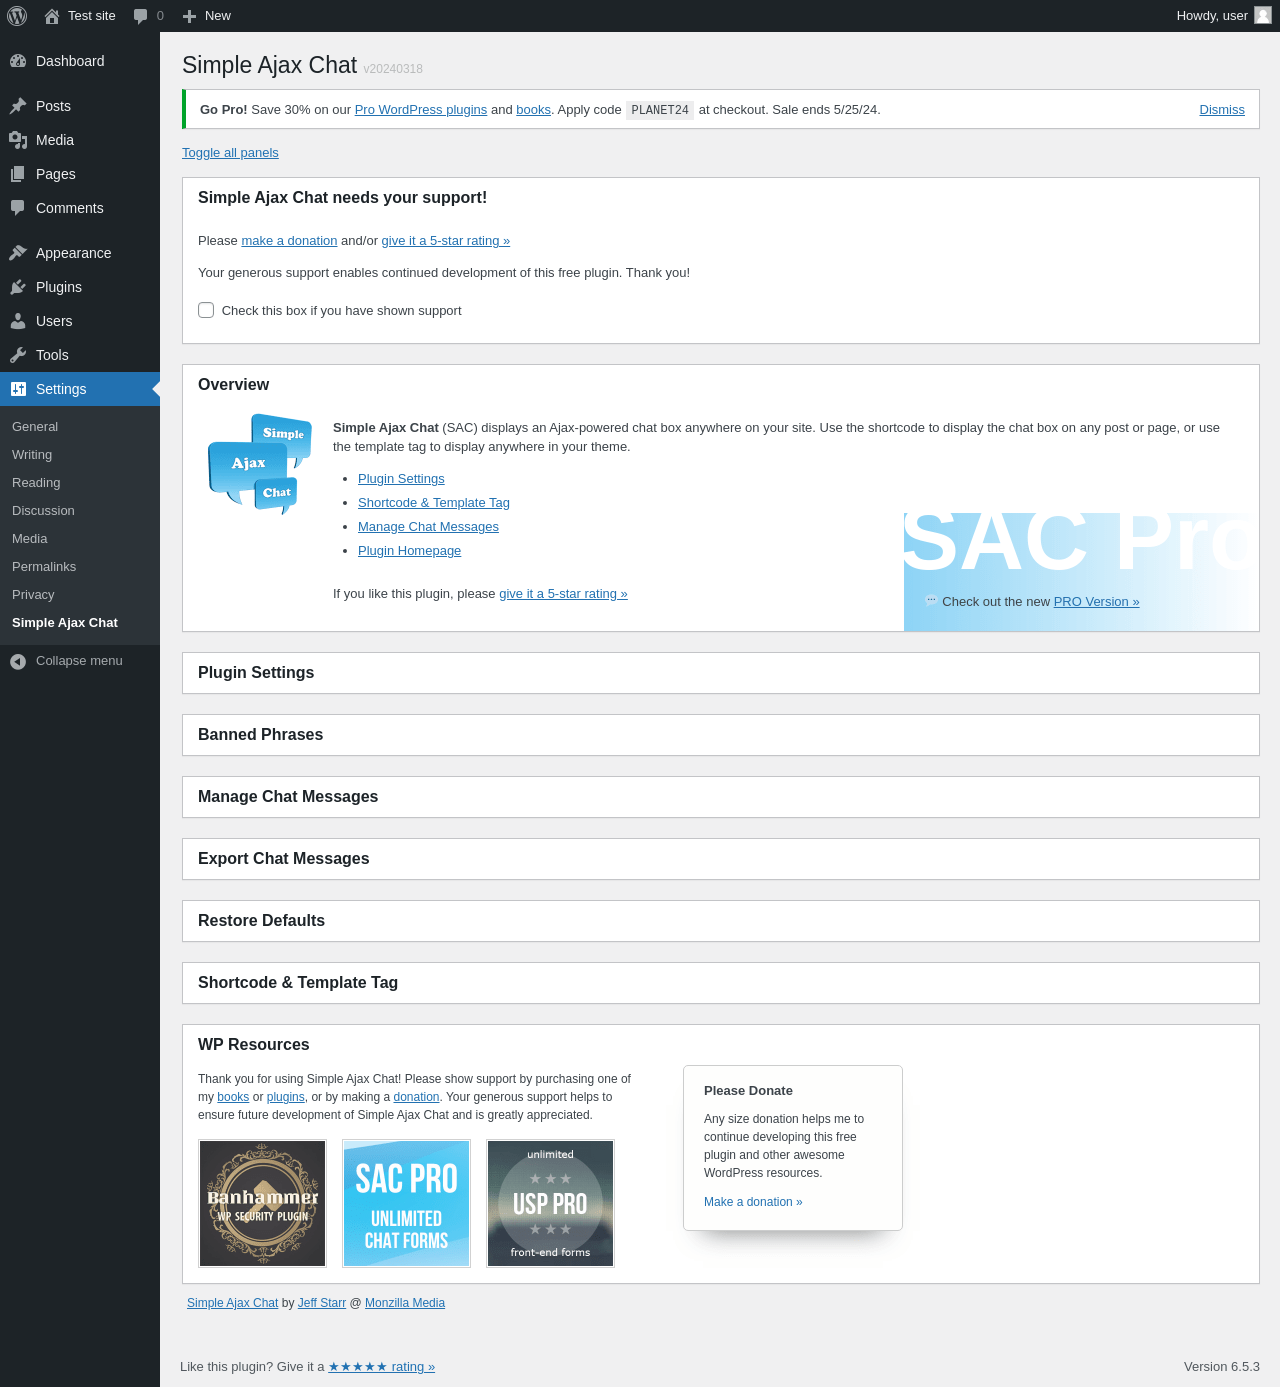Dismiss the Go Pro notice
Screen dimensions: 1280x1387
[1222, 110]
